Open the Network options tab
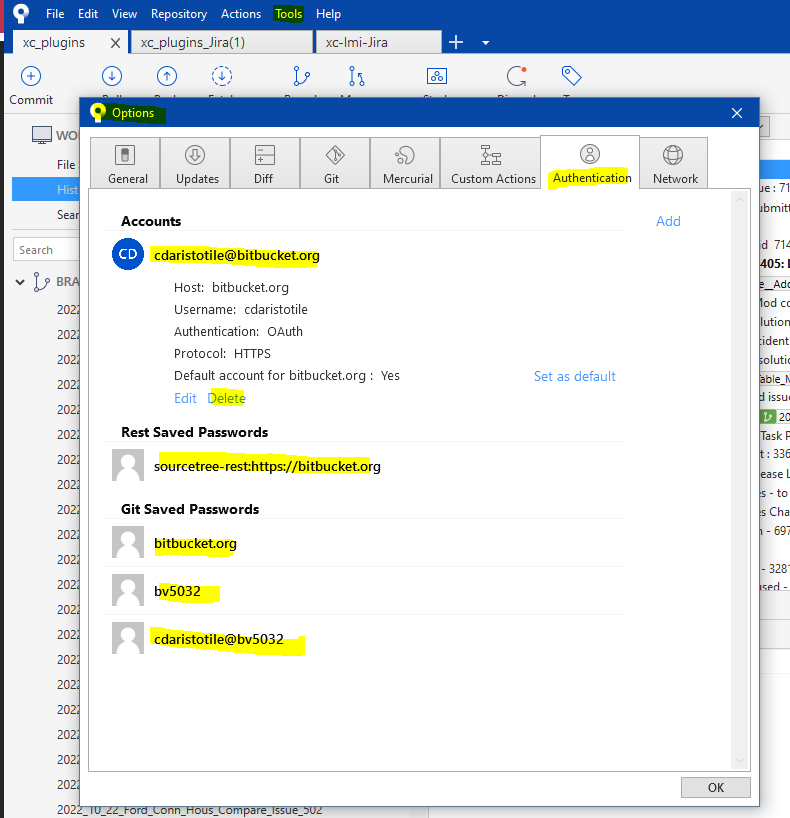Screen dimensions: 790x818 [x=674, y=163]
